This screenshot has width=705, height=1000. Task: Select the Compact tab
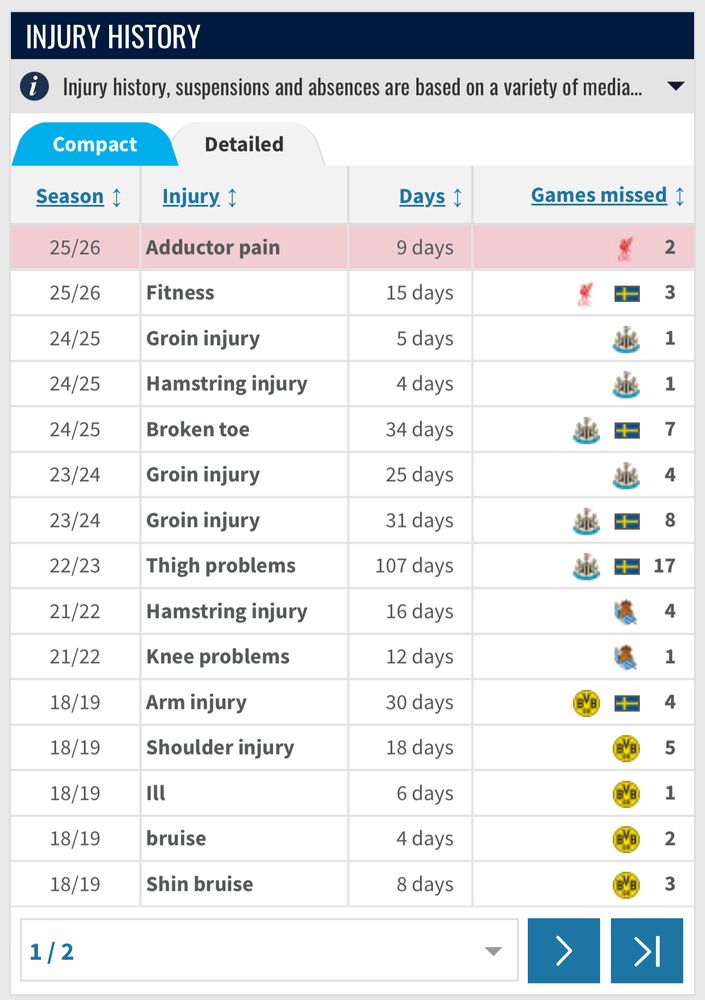pos(94,144)
